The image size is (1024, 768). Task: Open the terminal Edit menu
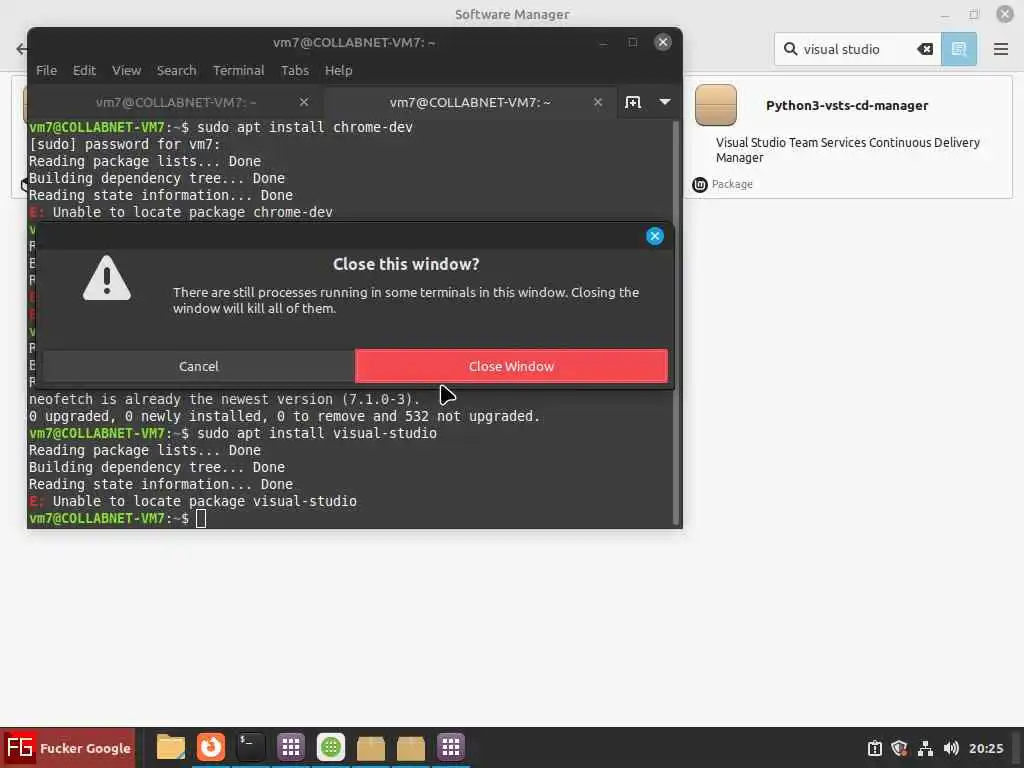click(x=84, y=71)
